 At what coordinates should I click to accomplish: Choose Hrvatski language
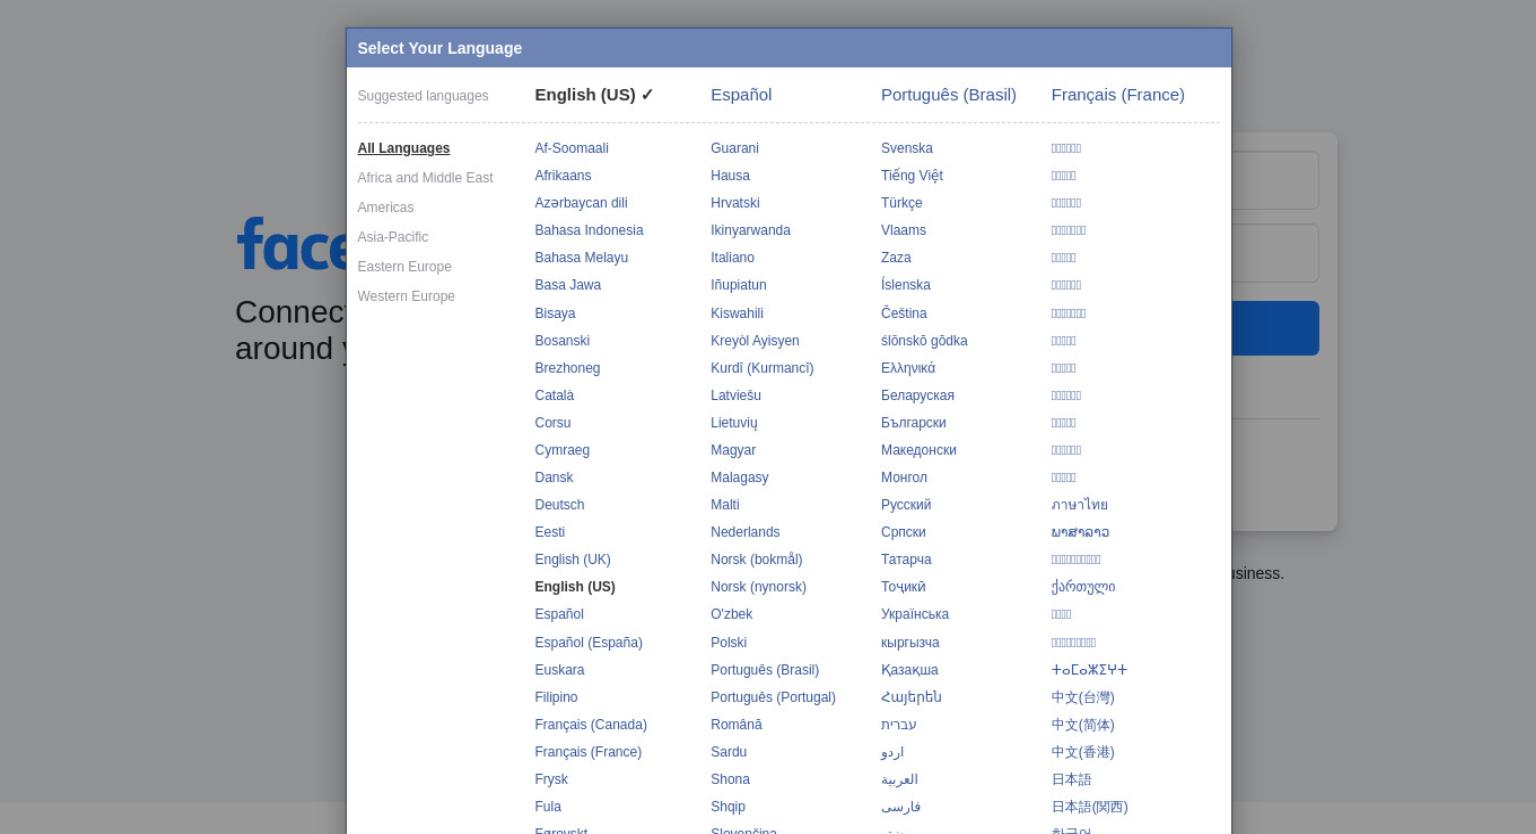tap(735, 203)
